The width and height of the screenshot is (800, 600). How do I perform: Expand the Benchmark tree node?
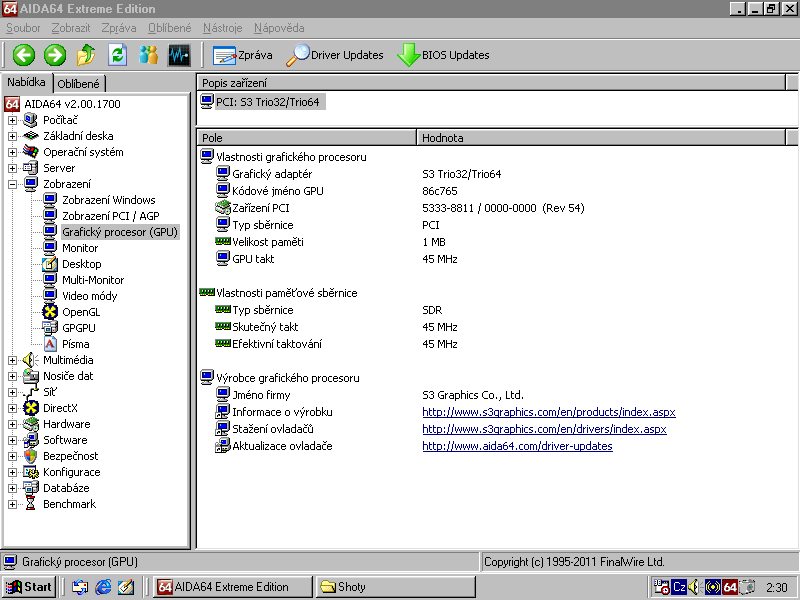tap(13, 504)
